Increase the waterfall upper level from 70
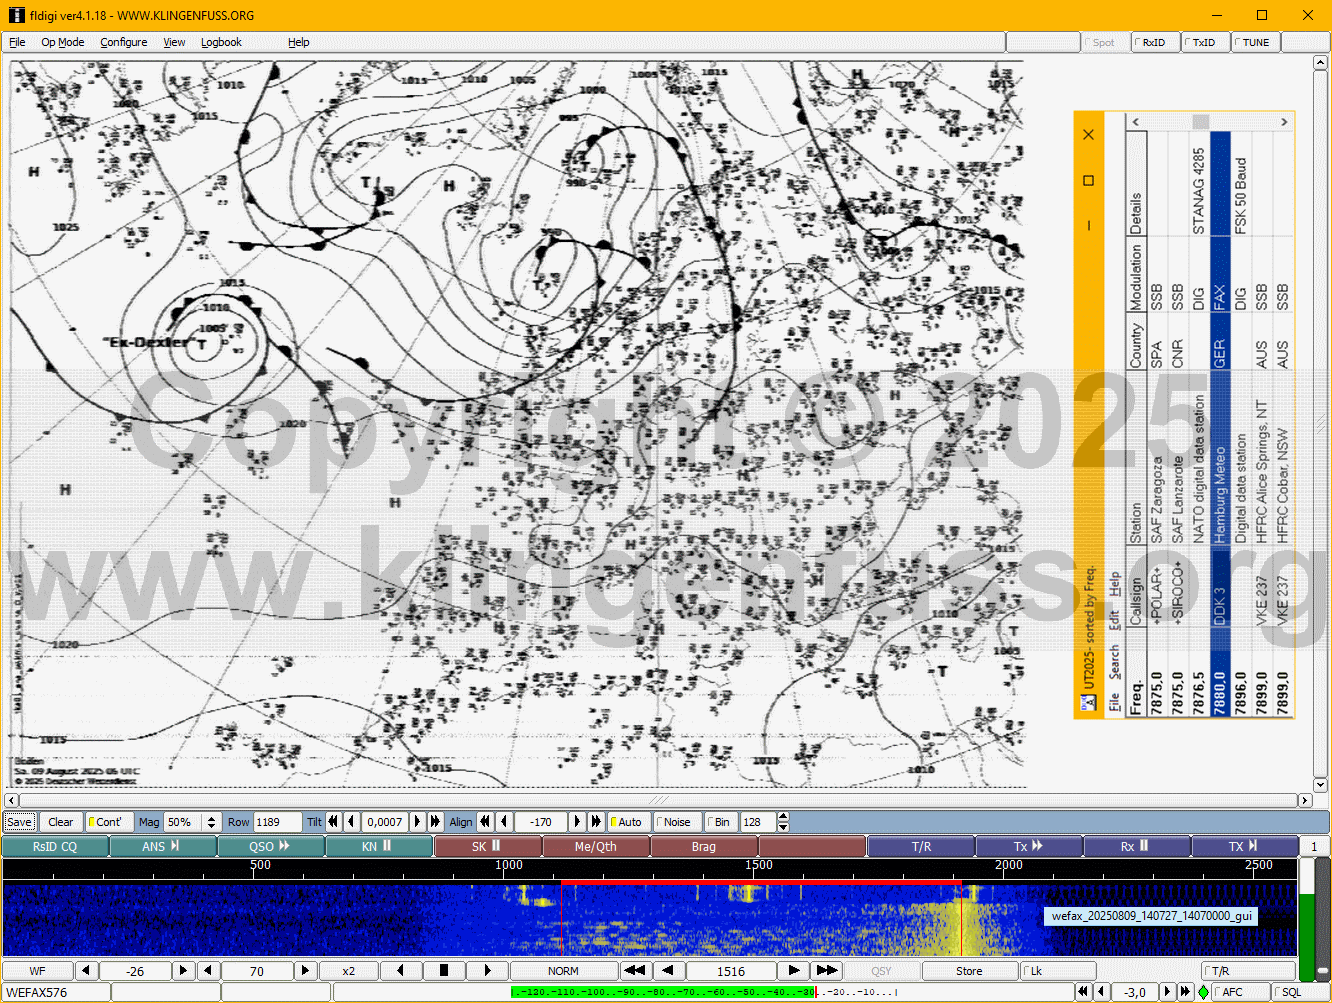 tap(305, 971)
